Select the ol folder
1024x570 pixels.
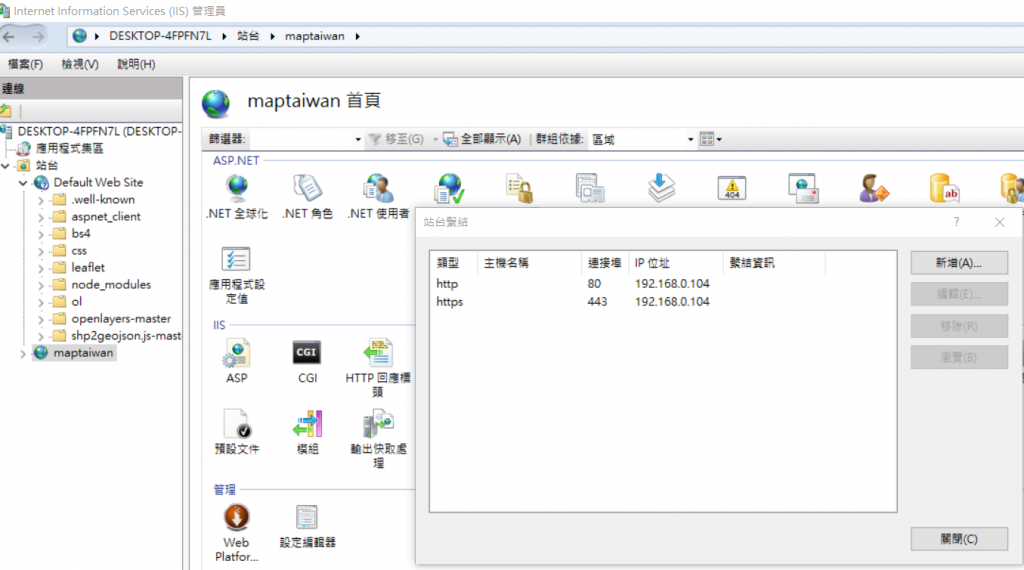[x=76, y=302]
